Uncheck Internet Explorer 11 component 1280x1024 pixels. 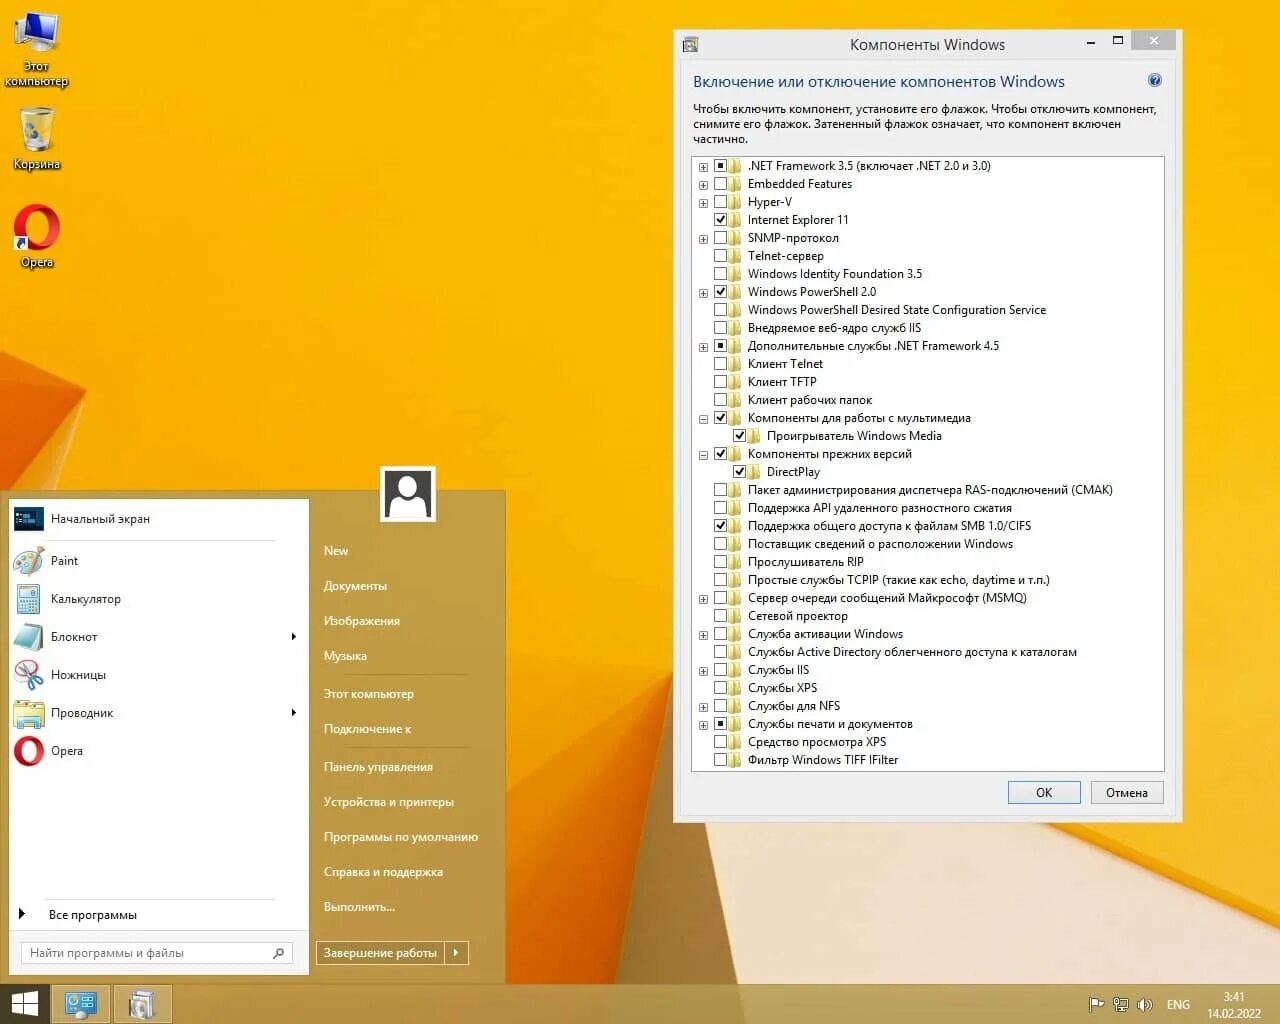(720, 220)
